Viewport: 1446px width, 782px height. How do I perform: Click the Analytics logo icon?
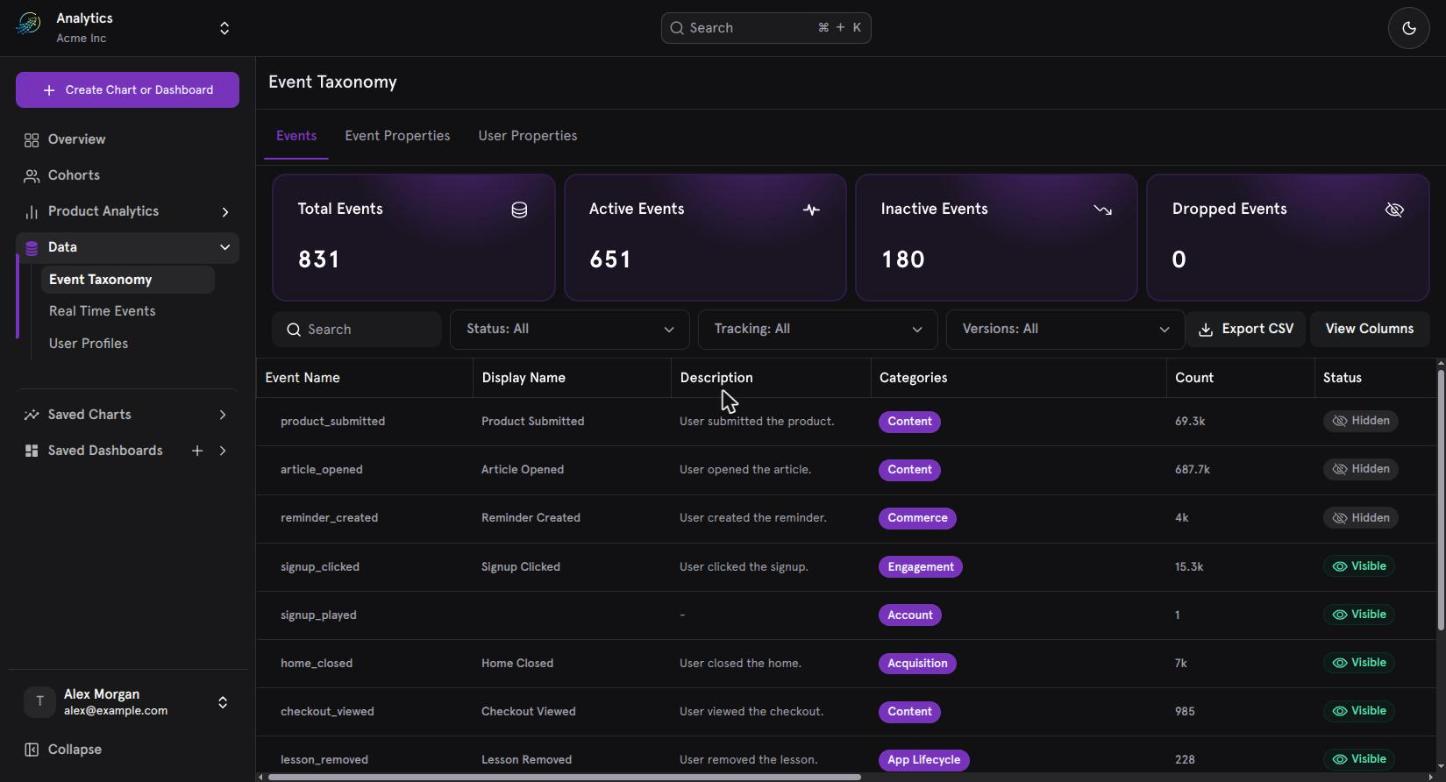[x=29, y=24]
